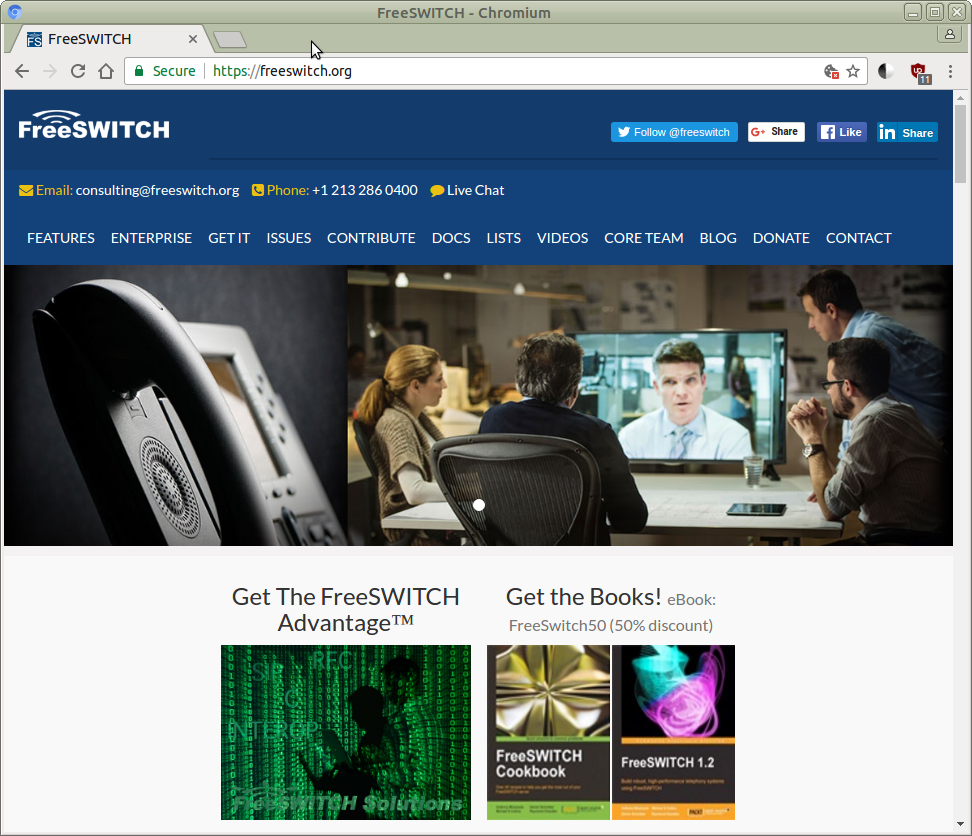Click the browser back arrow button
972x836 pixels.
coord(22,71)
